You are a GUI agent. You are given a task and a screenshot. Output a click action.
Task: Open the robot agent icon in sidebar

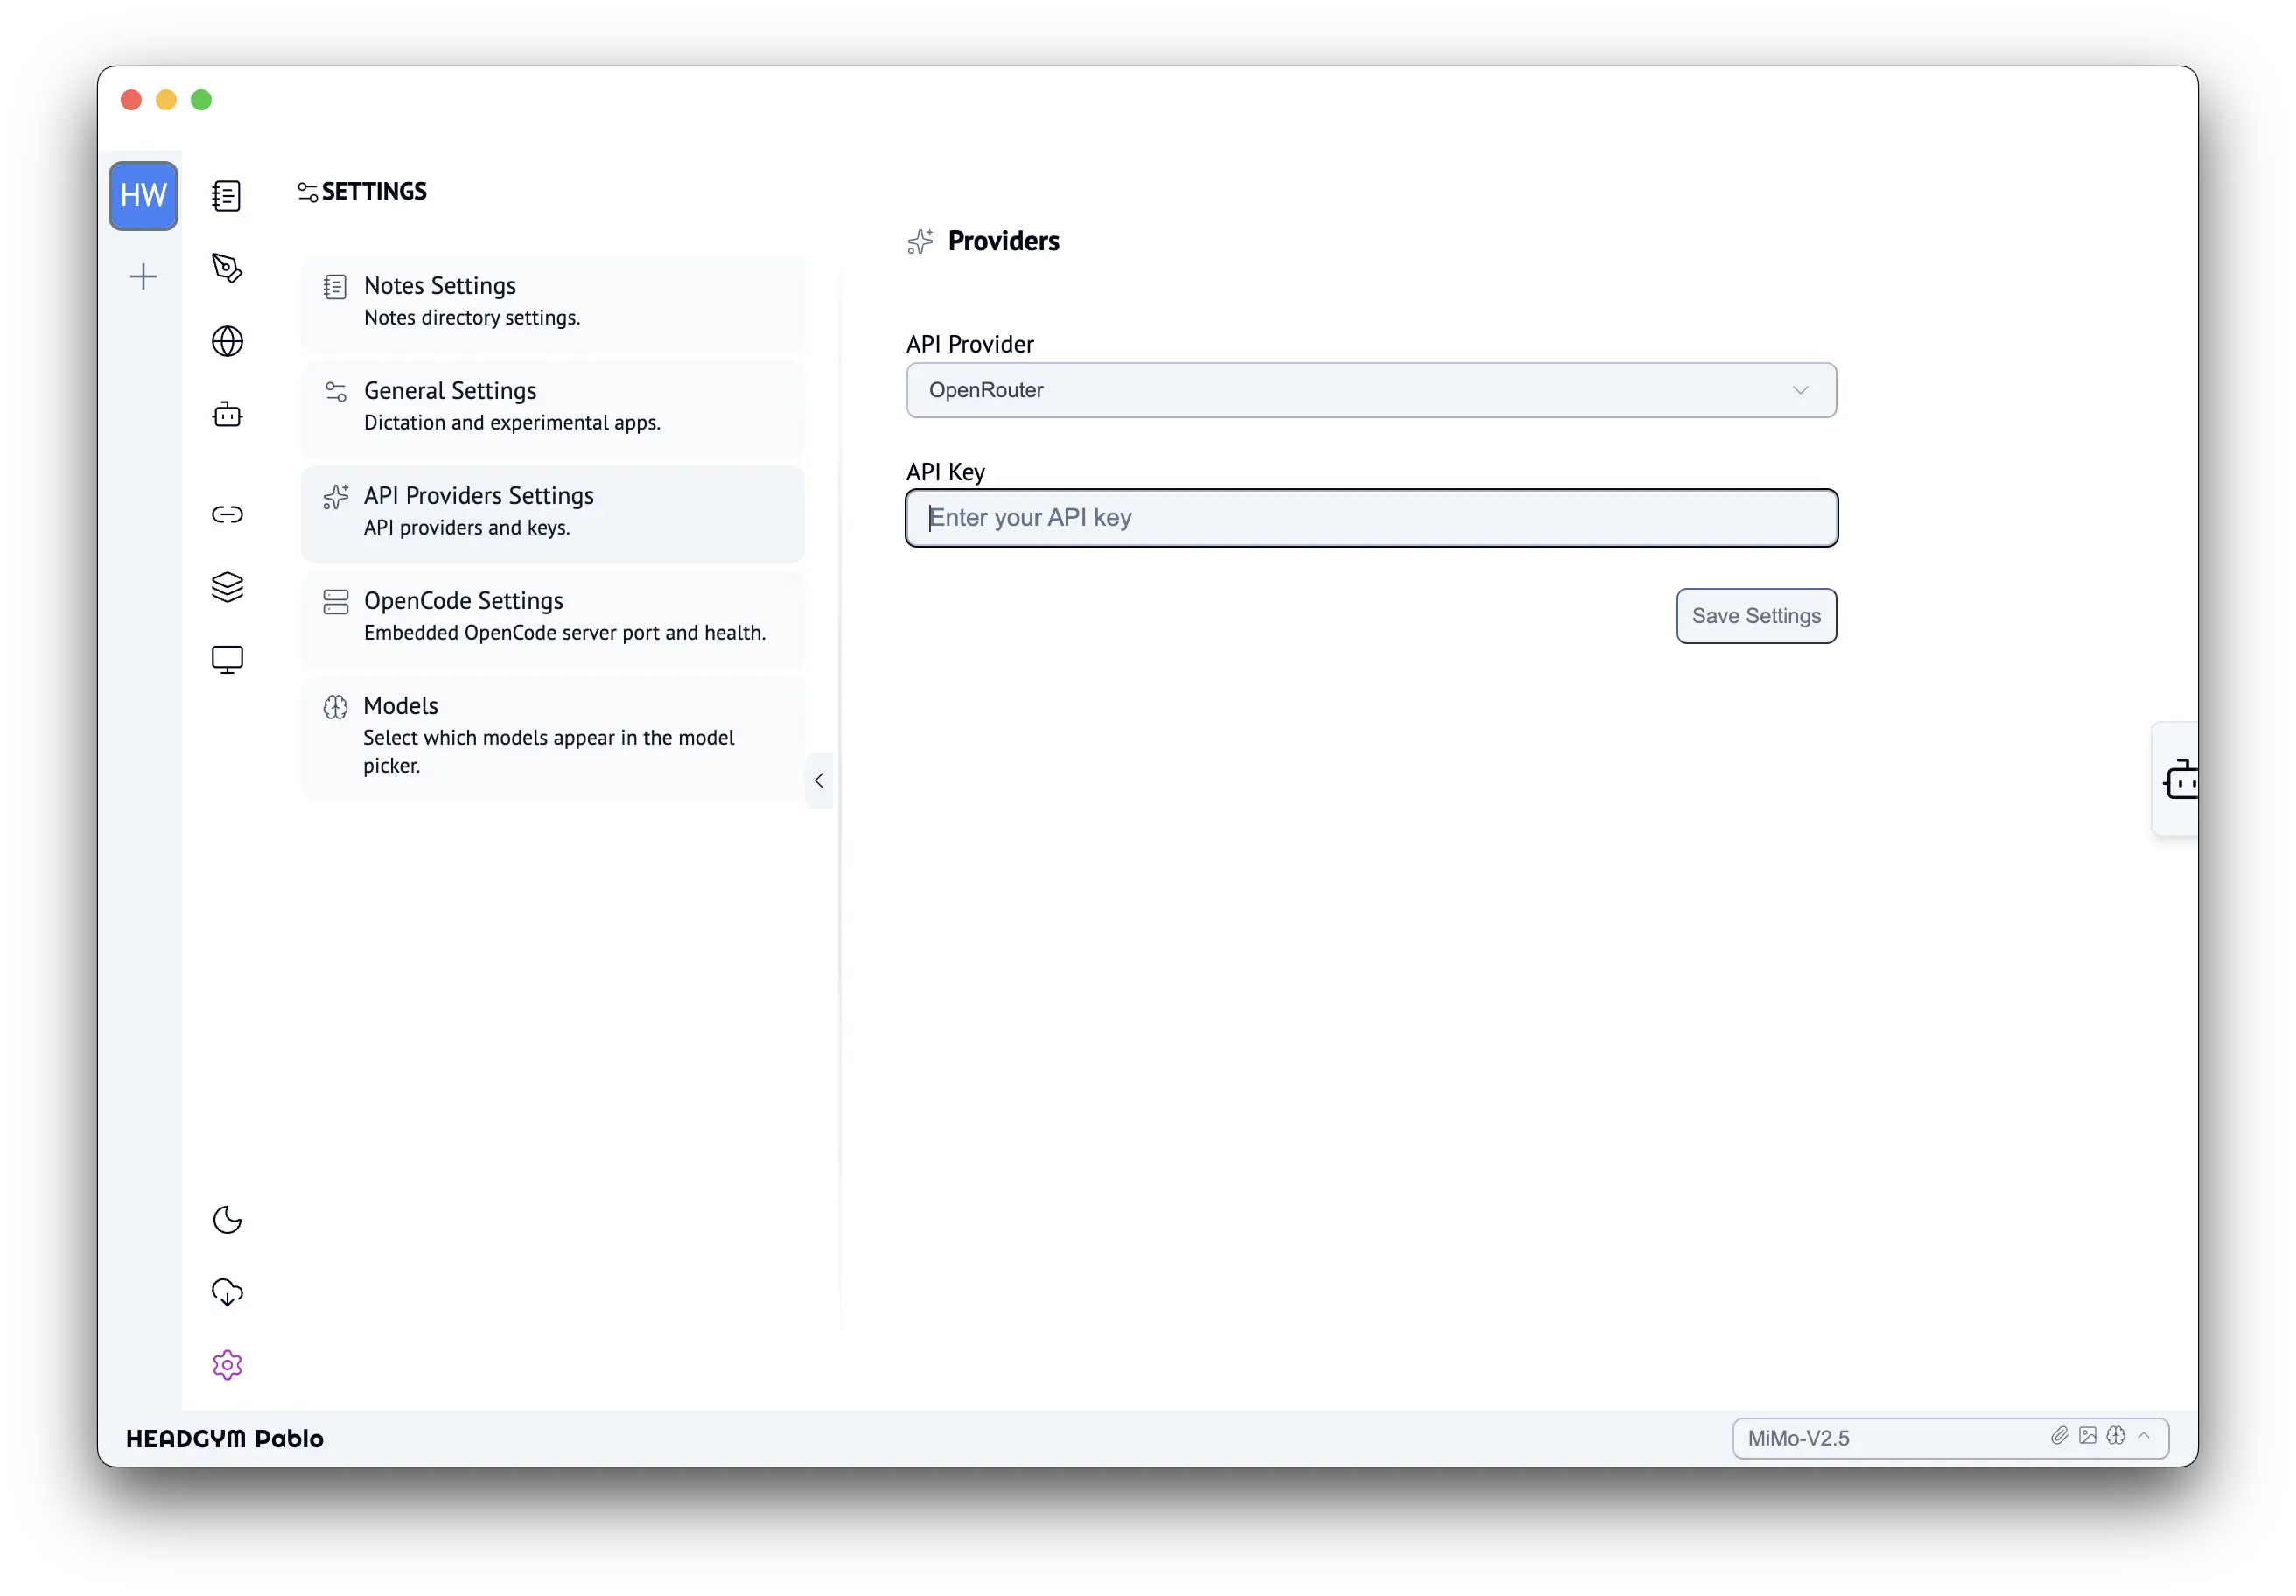(x=227, y=414)
